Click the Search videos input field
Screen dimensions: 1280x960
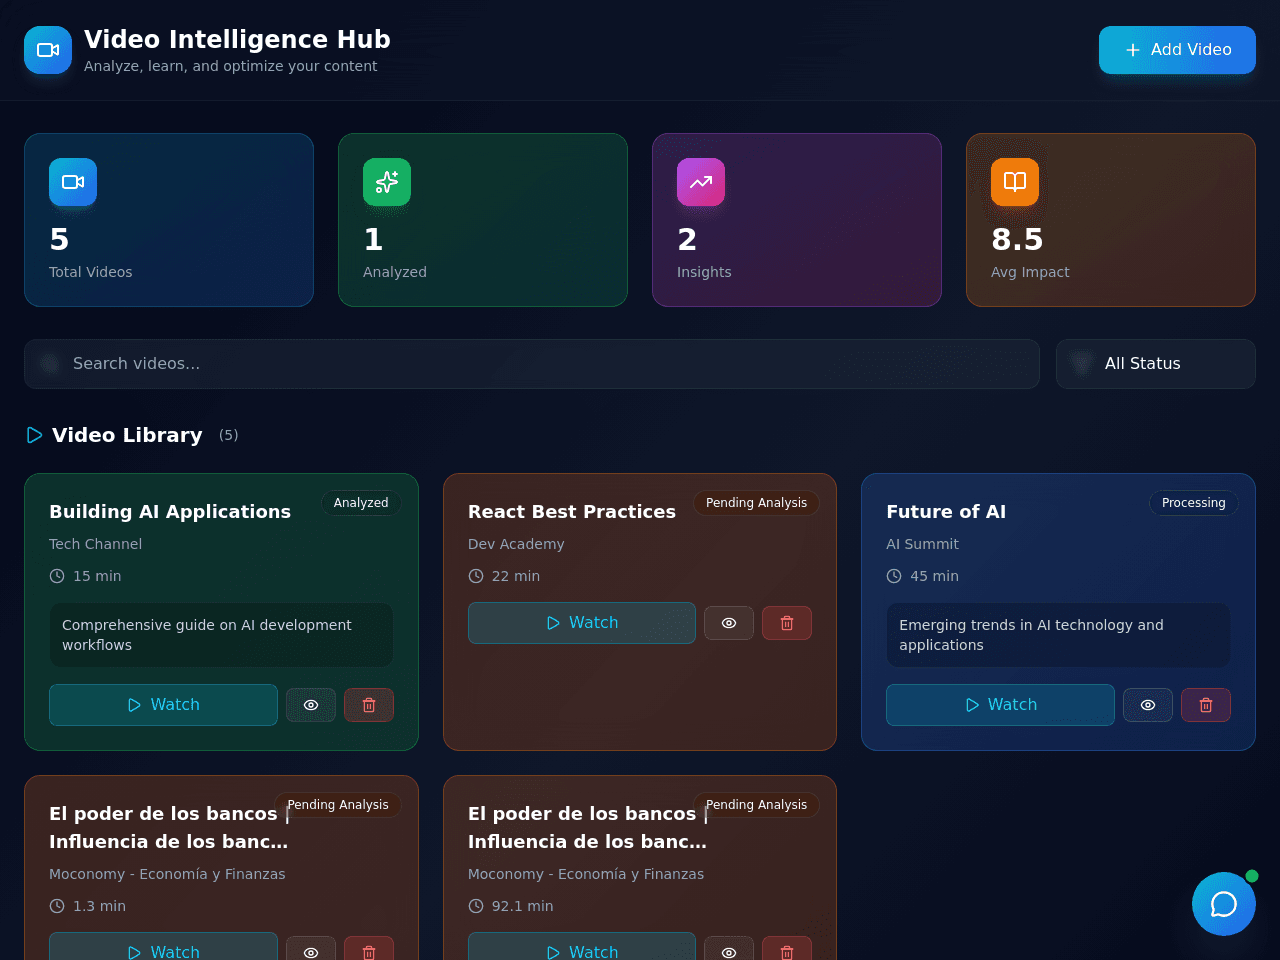click(x=532, y=364)
